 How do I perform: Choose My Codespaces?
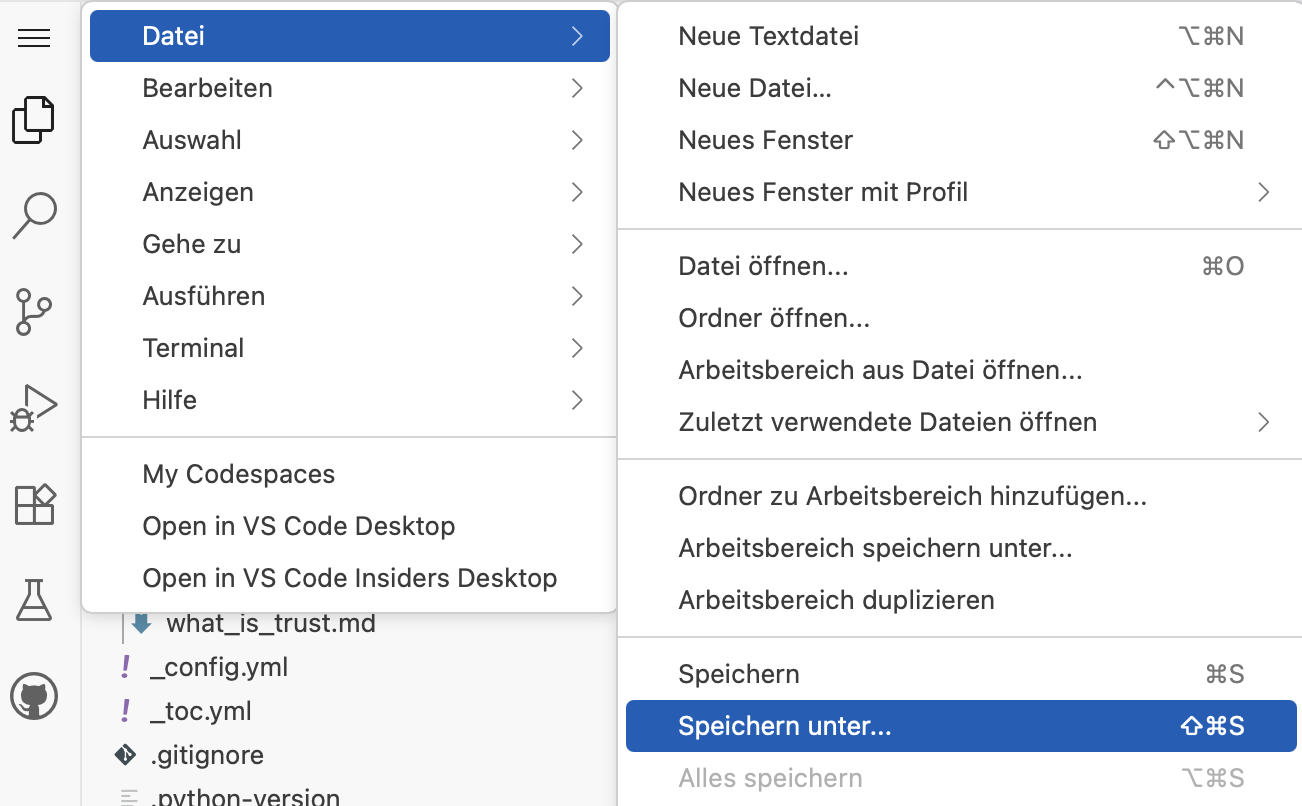[350, 474]
